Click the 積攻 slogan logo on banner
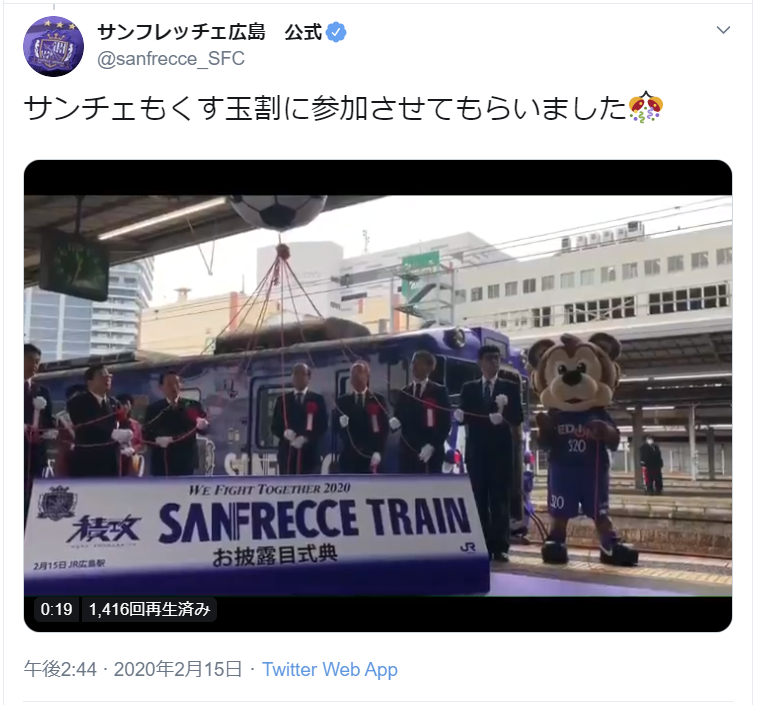The height and width of the screenshot is (705, 757). click(x=104, y=529)
